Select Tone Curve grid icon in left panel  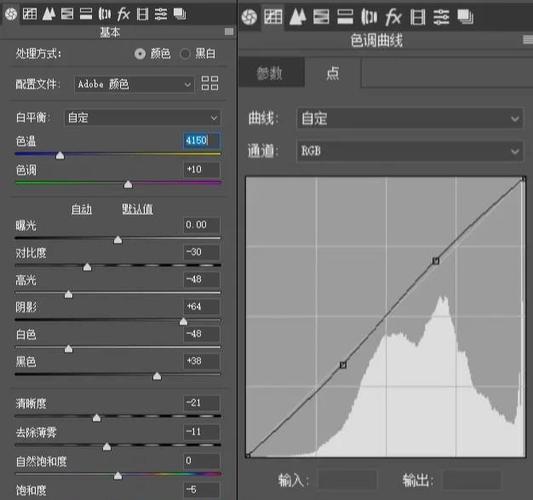30,14
